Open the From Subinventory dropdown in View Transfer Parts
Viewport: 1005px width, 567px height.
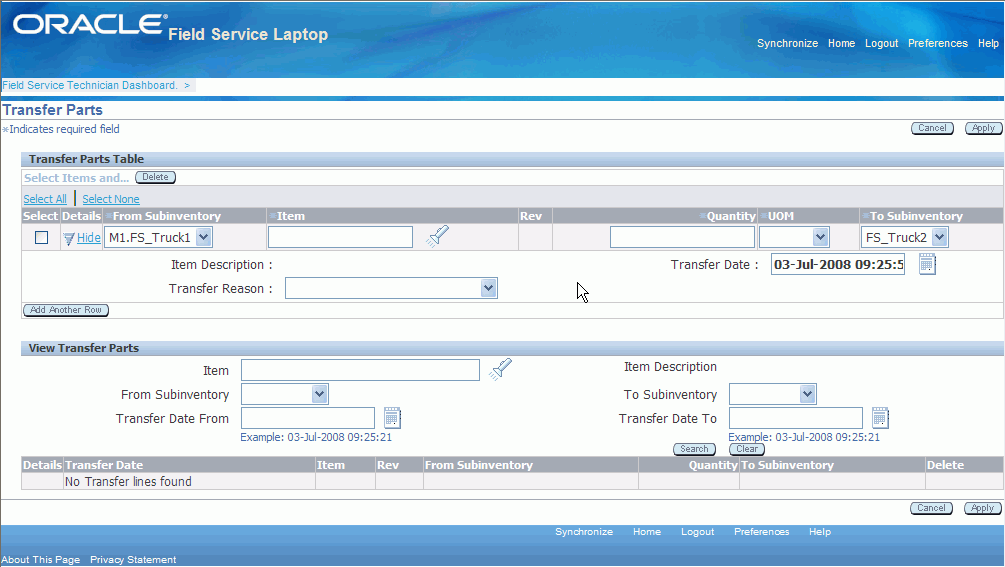tap(320, 394)
